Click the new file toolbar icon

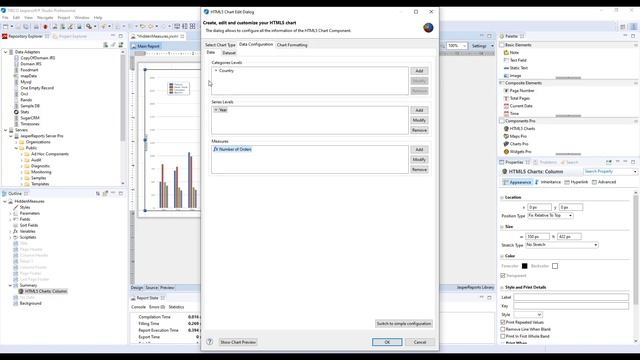[6, 27]
